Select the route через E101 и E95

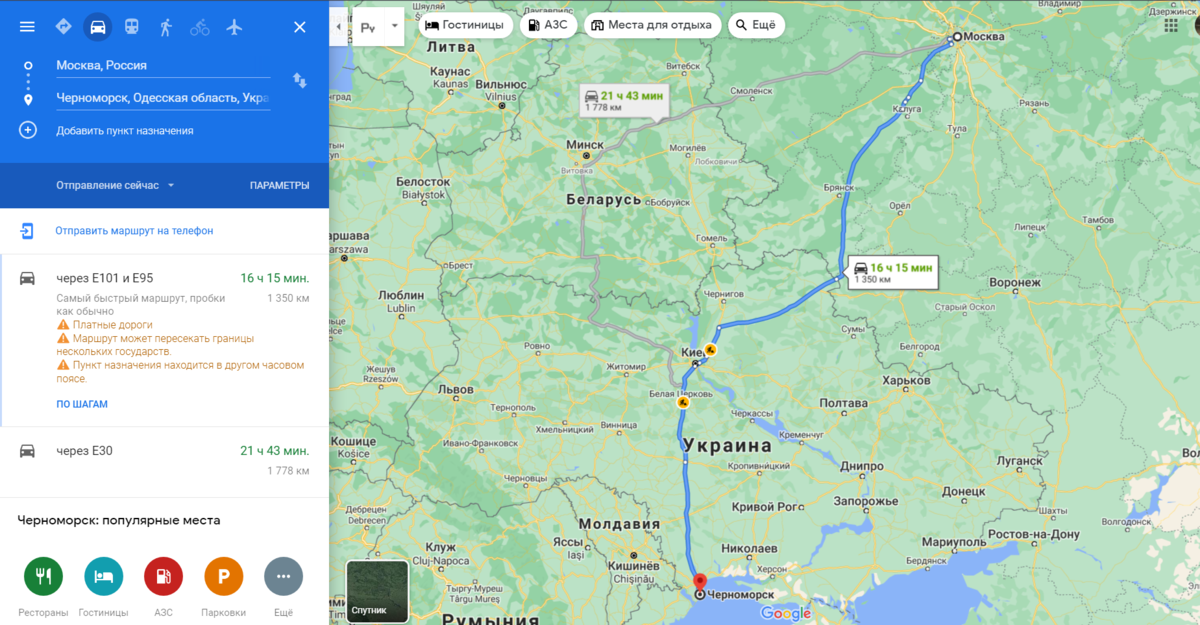click(x=164, y=340)
